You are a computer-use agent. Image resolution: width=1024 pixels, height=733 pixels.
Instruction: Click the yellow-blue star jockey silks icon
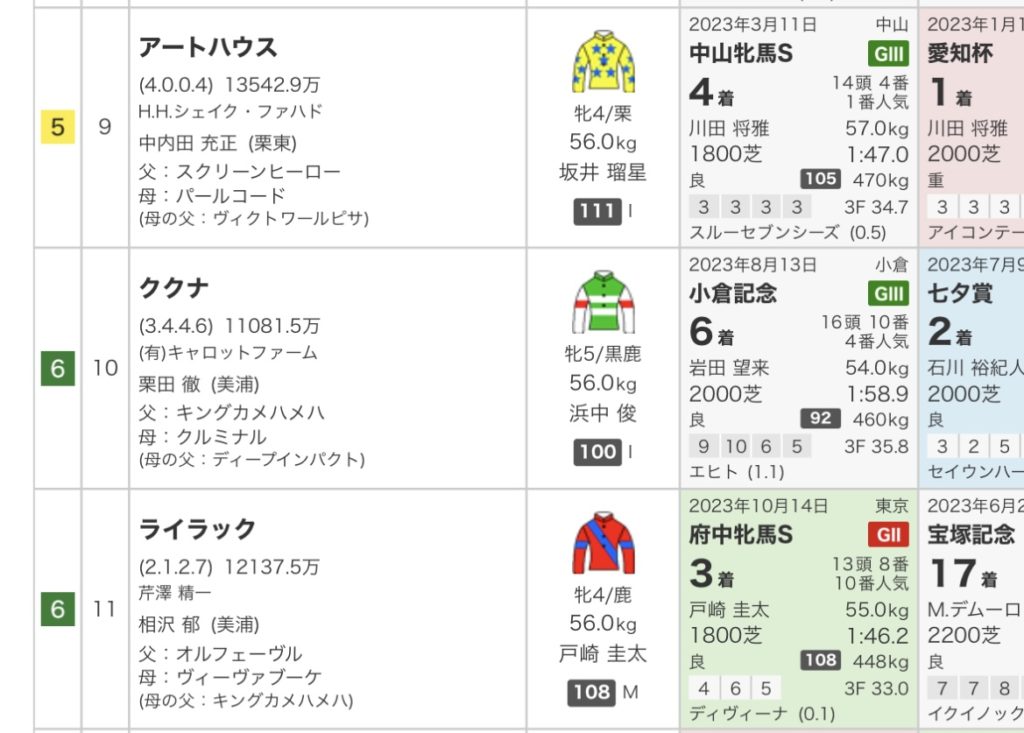pos(602,62)
